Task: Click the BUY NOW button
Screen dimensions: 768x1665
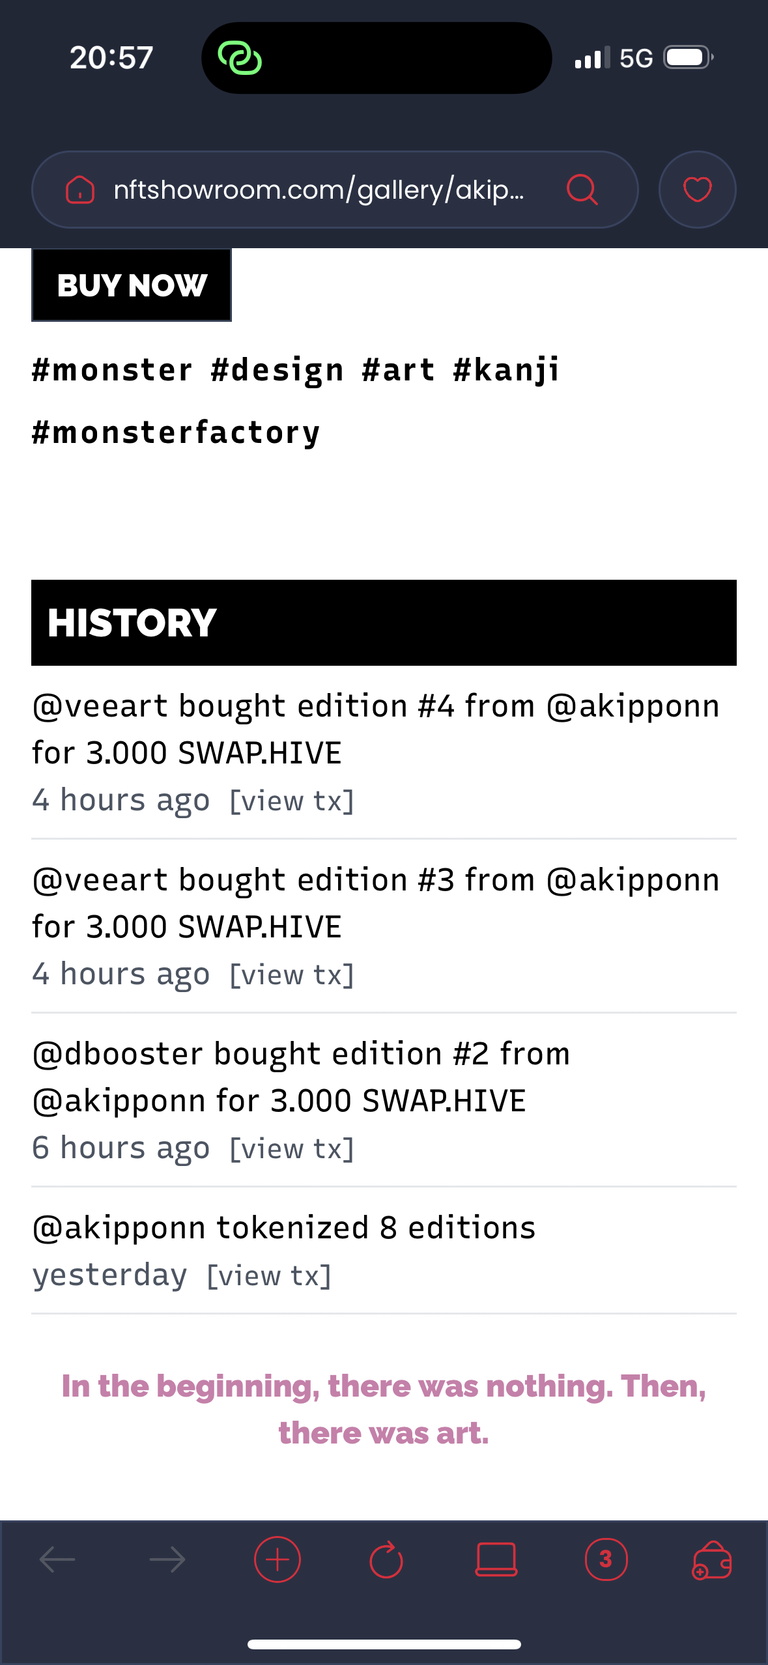Action: pyautogui.click(x=132, y=285)
